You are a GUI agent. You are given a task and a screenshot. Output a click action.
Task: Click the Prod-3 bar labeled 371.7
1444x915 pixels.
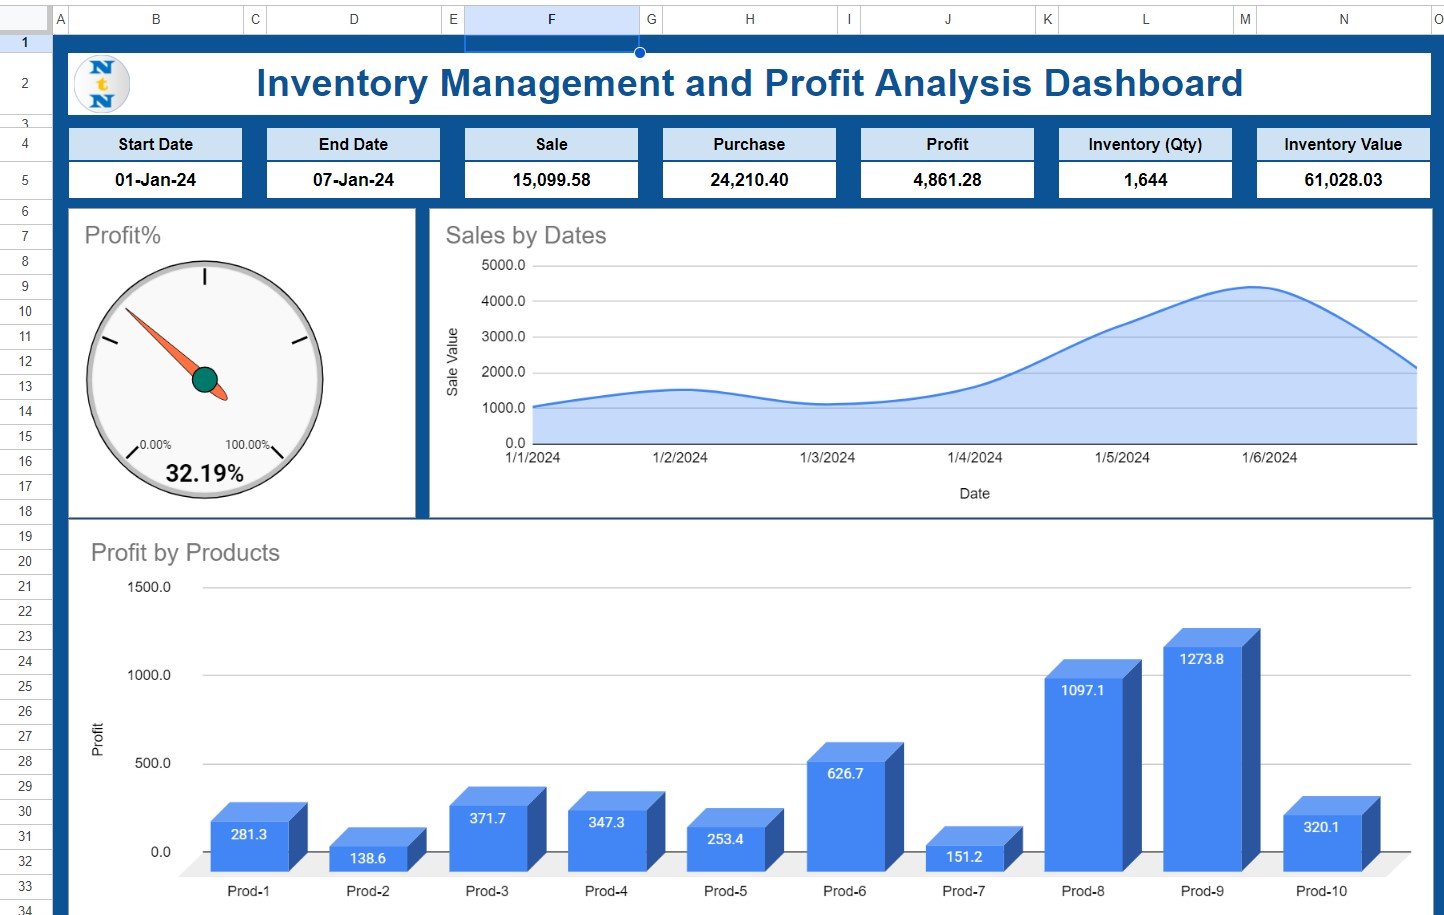pos(488,838)
